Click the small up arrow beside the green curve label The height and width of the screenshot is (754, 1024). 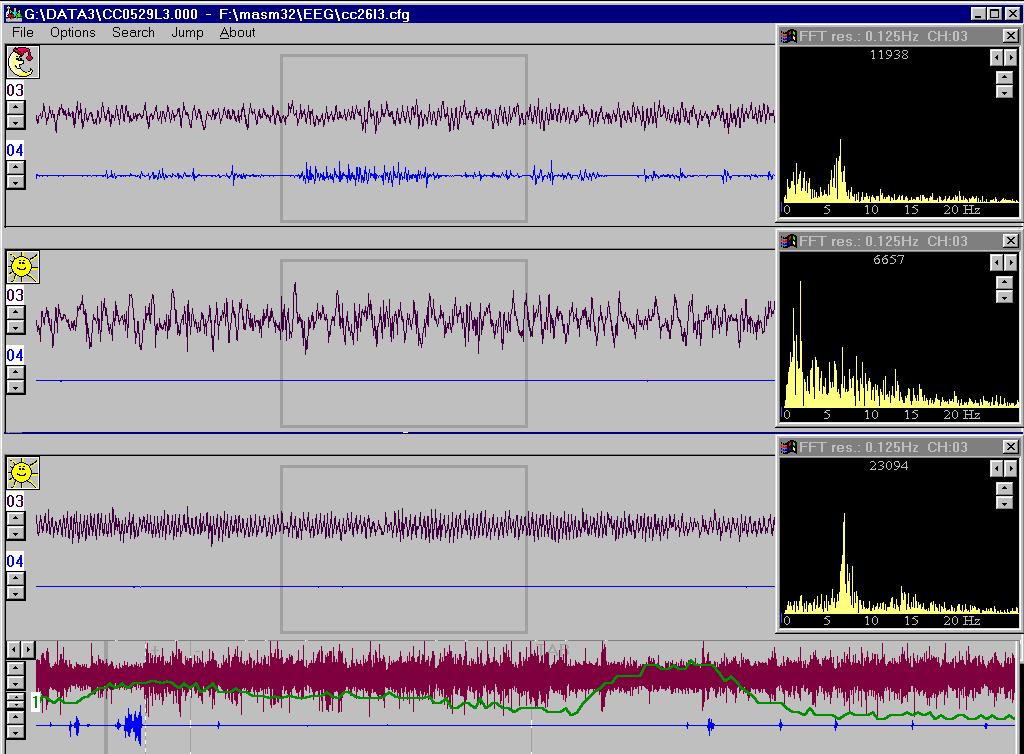[16, 697]
